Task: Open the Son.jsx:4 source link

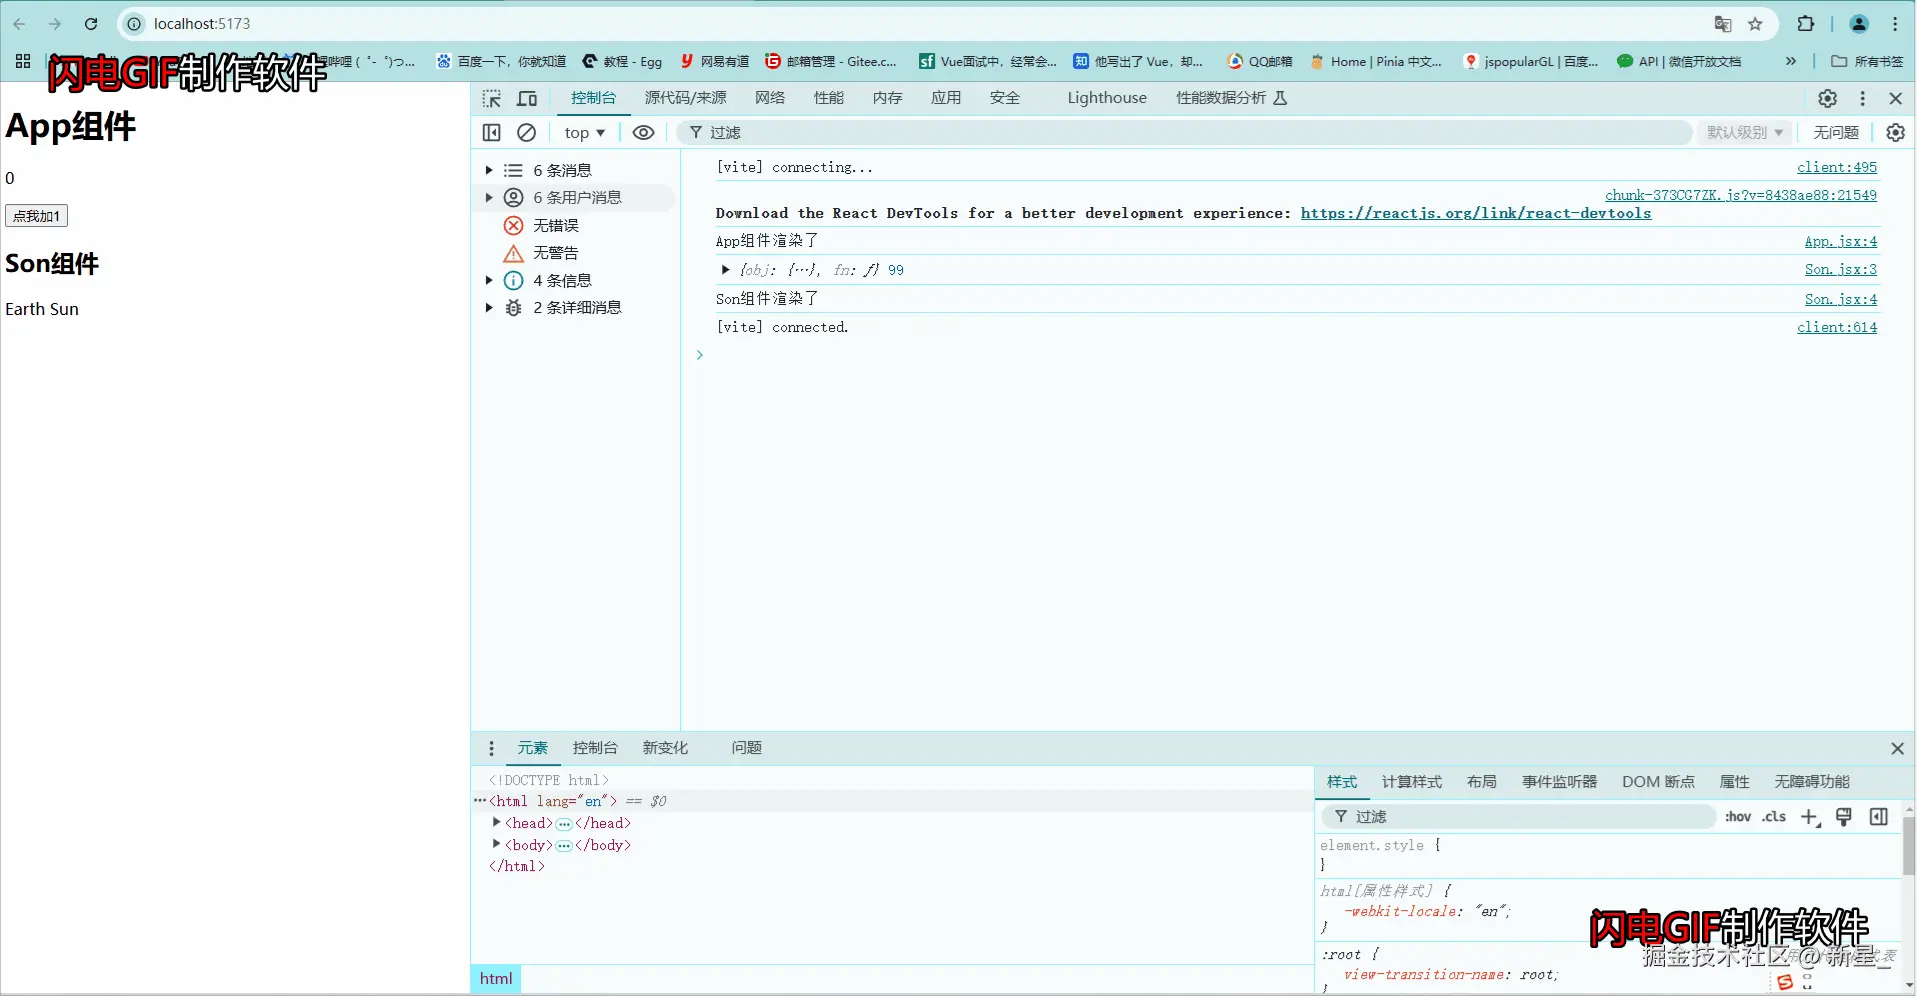Action: [x=1841, y=299]
